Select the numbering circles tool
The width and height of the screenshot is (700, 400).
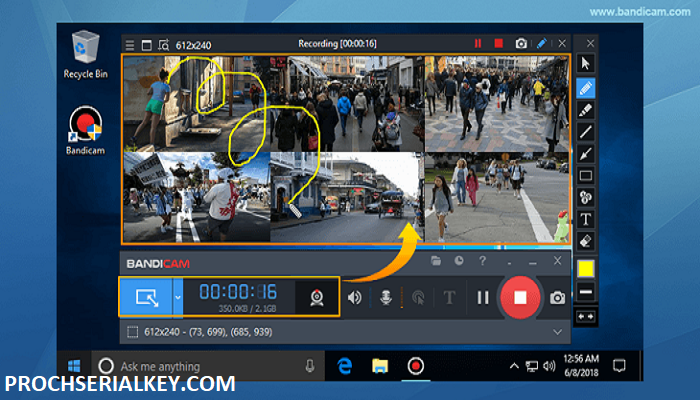[x=585, y=197]
